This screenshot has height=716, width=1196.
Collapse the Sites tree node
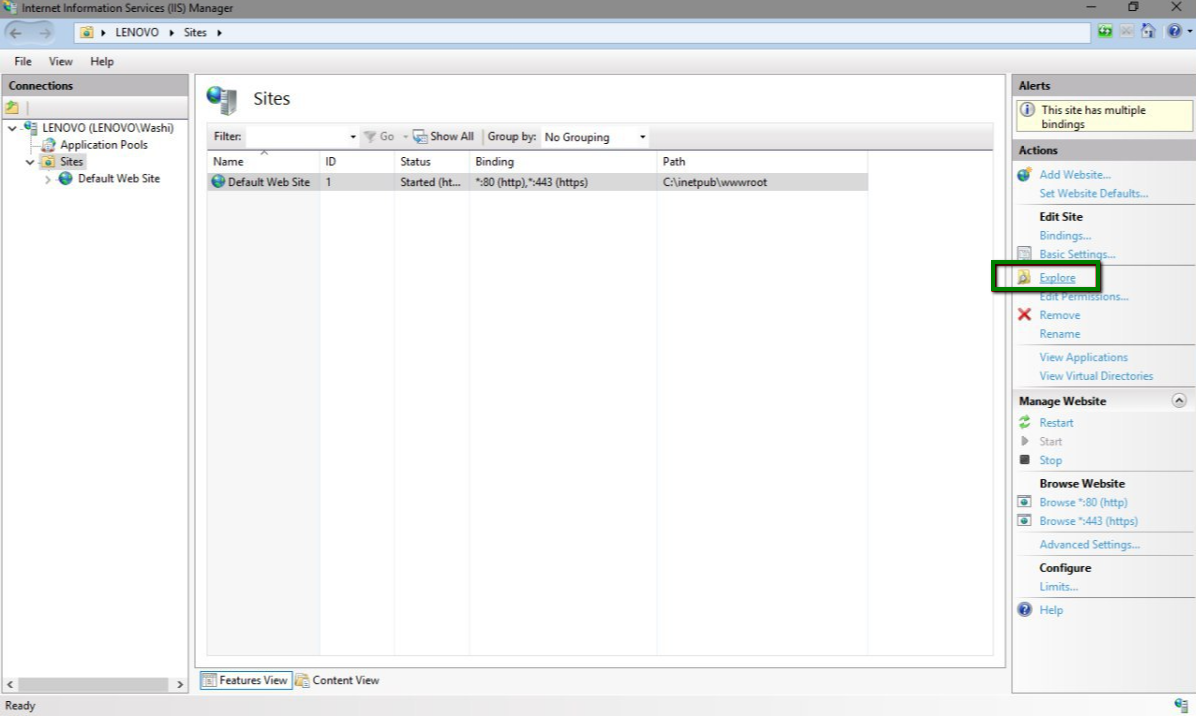click(x=30, y=162)
